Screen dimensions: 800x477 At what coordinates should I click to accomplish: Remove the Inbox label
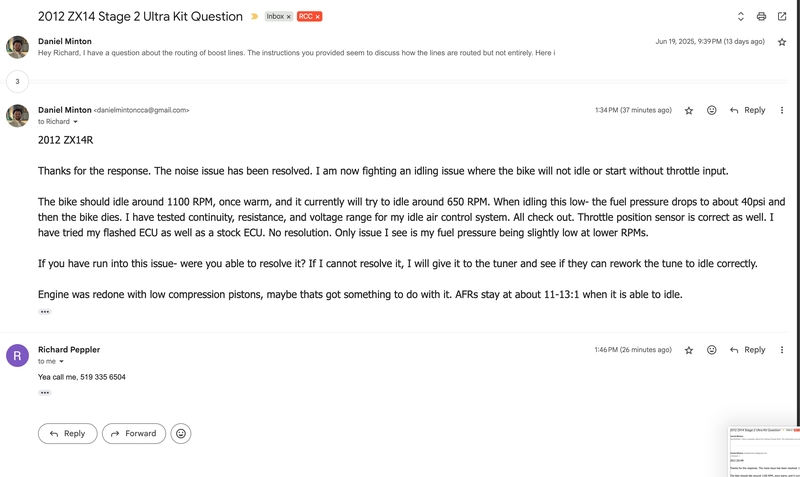(x=288, y=17)
